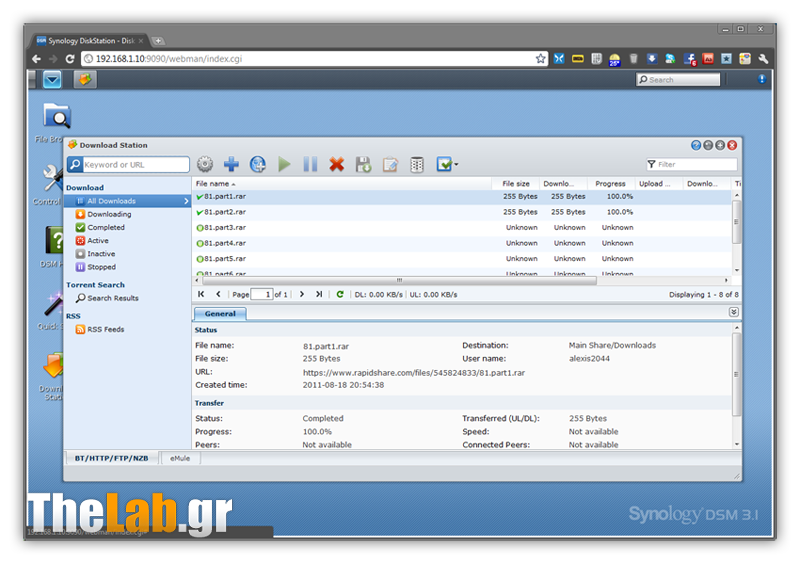Click the floppy disk save icon
Viewport: 800px width, 564px height.
(x=363, y=164)
